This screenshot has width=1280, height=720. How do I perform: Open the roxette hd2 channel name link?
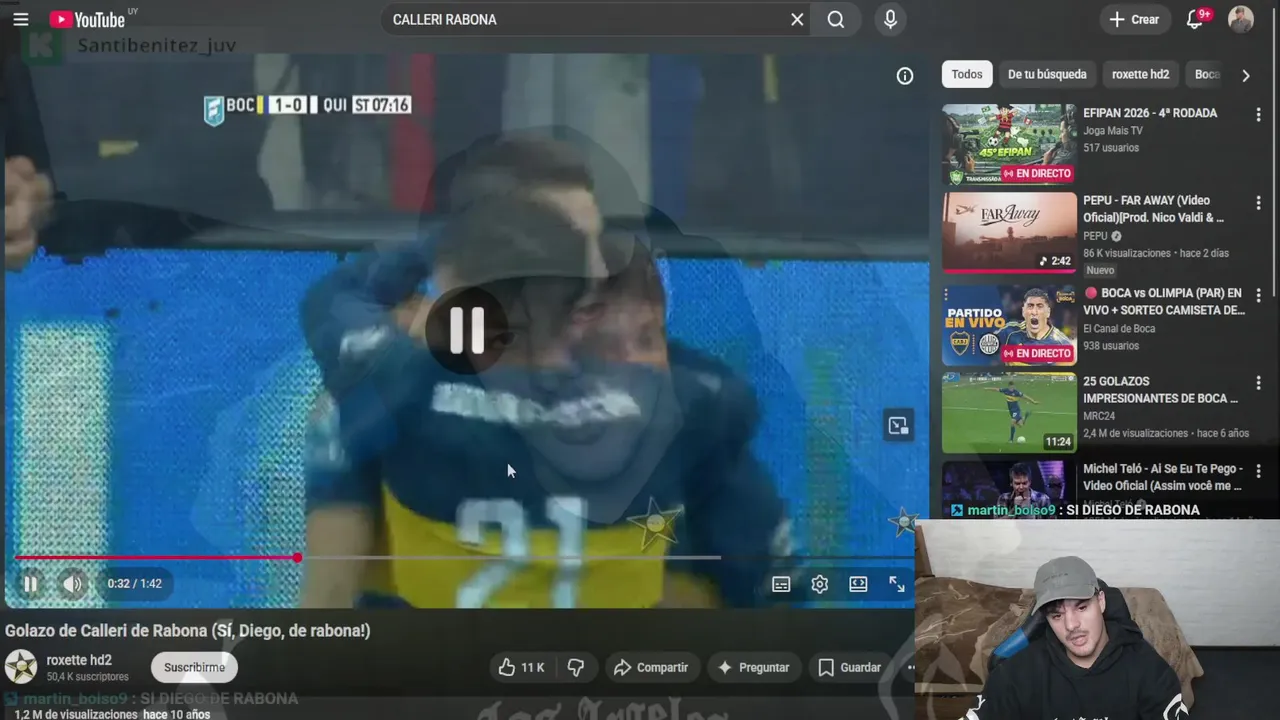coord(79,660)
